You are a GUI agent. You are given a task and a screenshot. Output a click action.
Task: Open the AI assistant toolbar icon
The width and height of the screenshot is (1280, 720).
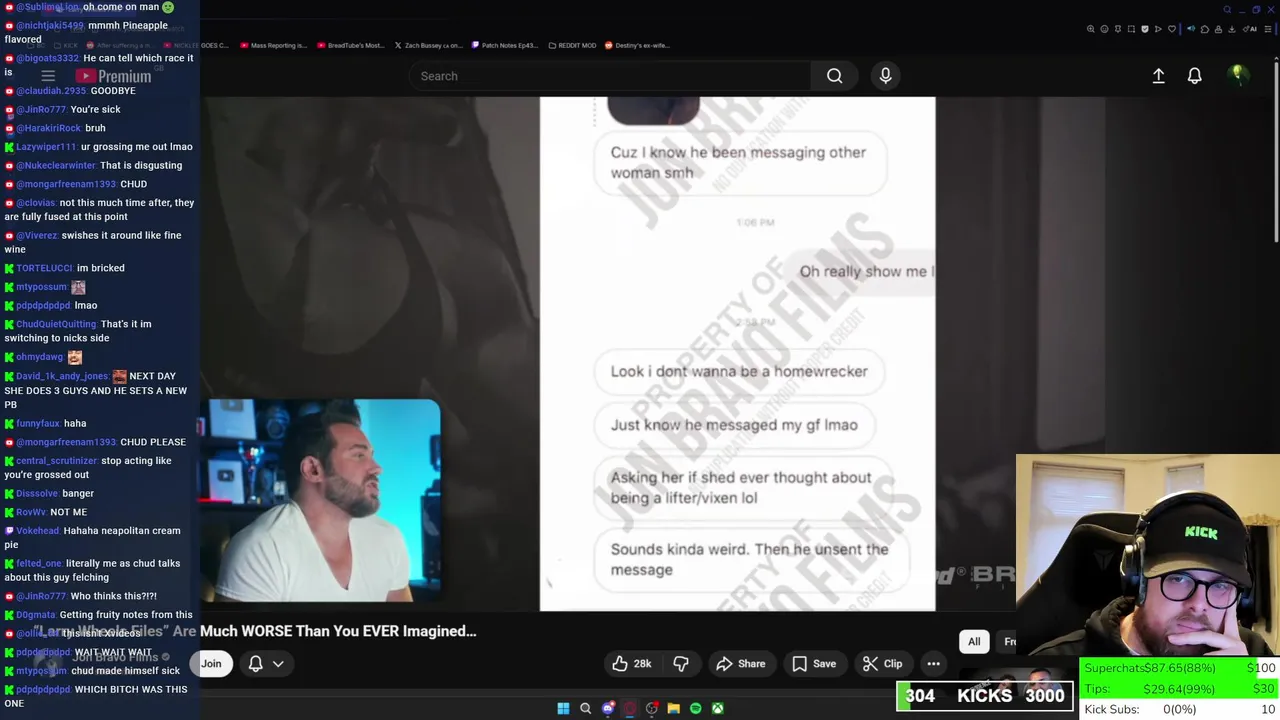click(x=1250, y=29)
